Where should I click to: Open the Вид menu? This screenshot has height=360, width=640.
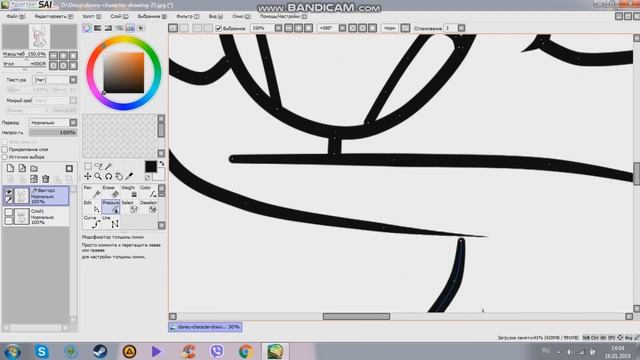[216, 16]
